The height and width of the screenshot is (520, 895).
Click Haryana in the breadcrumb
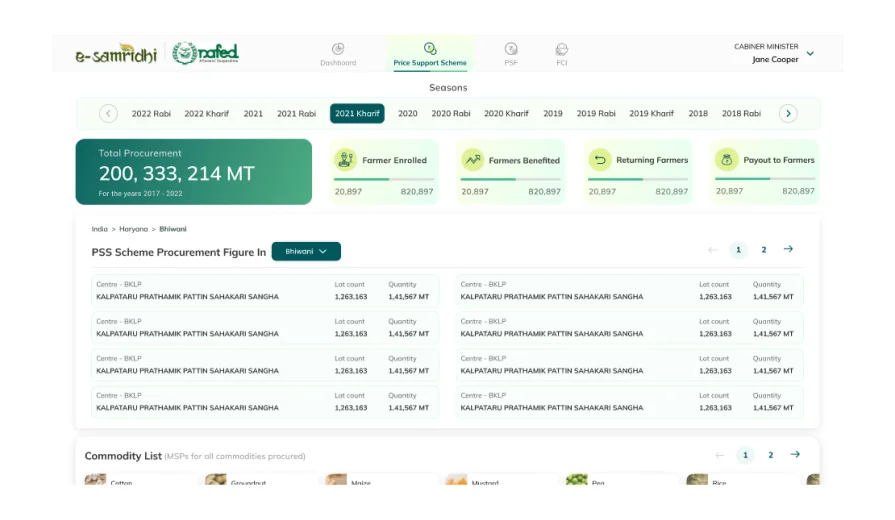point(133,230)
